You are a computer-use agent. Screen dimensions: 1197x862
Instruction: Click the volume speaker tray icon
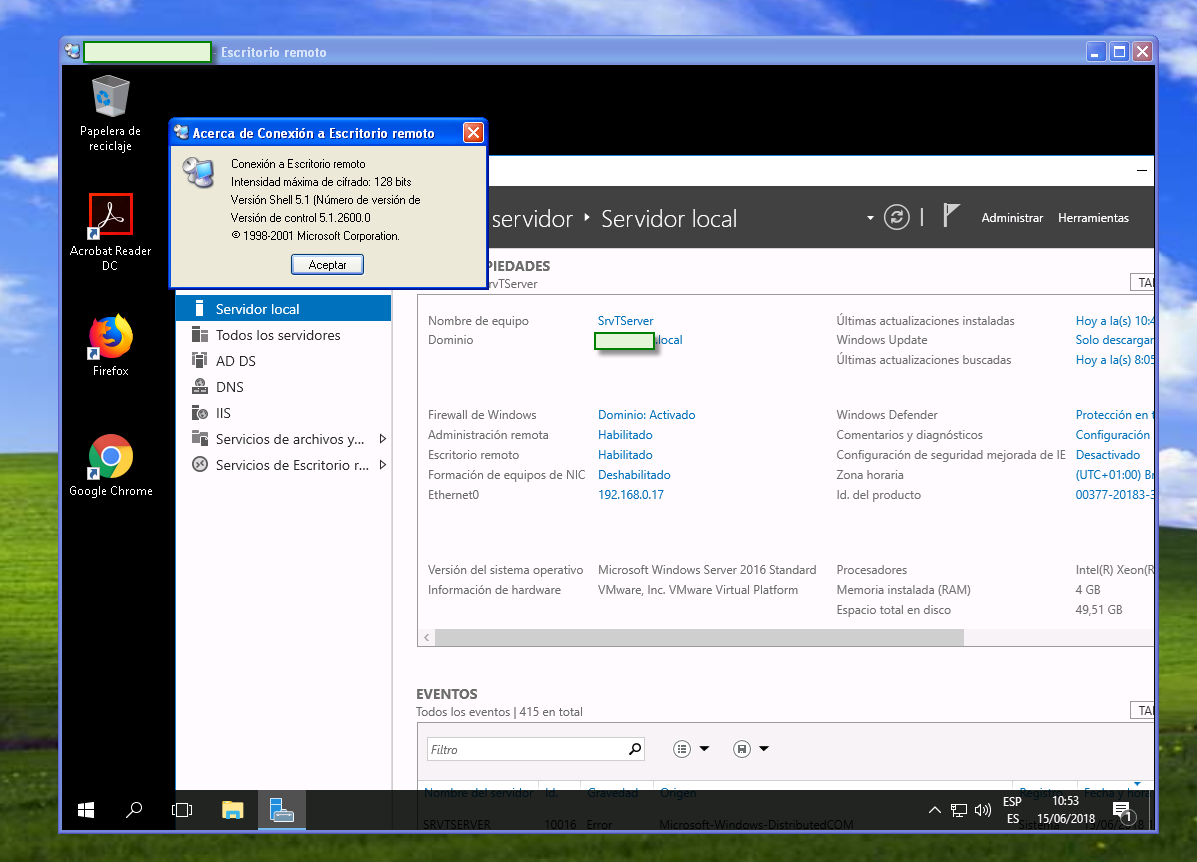pos(983,810)
